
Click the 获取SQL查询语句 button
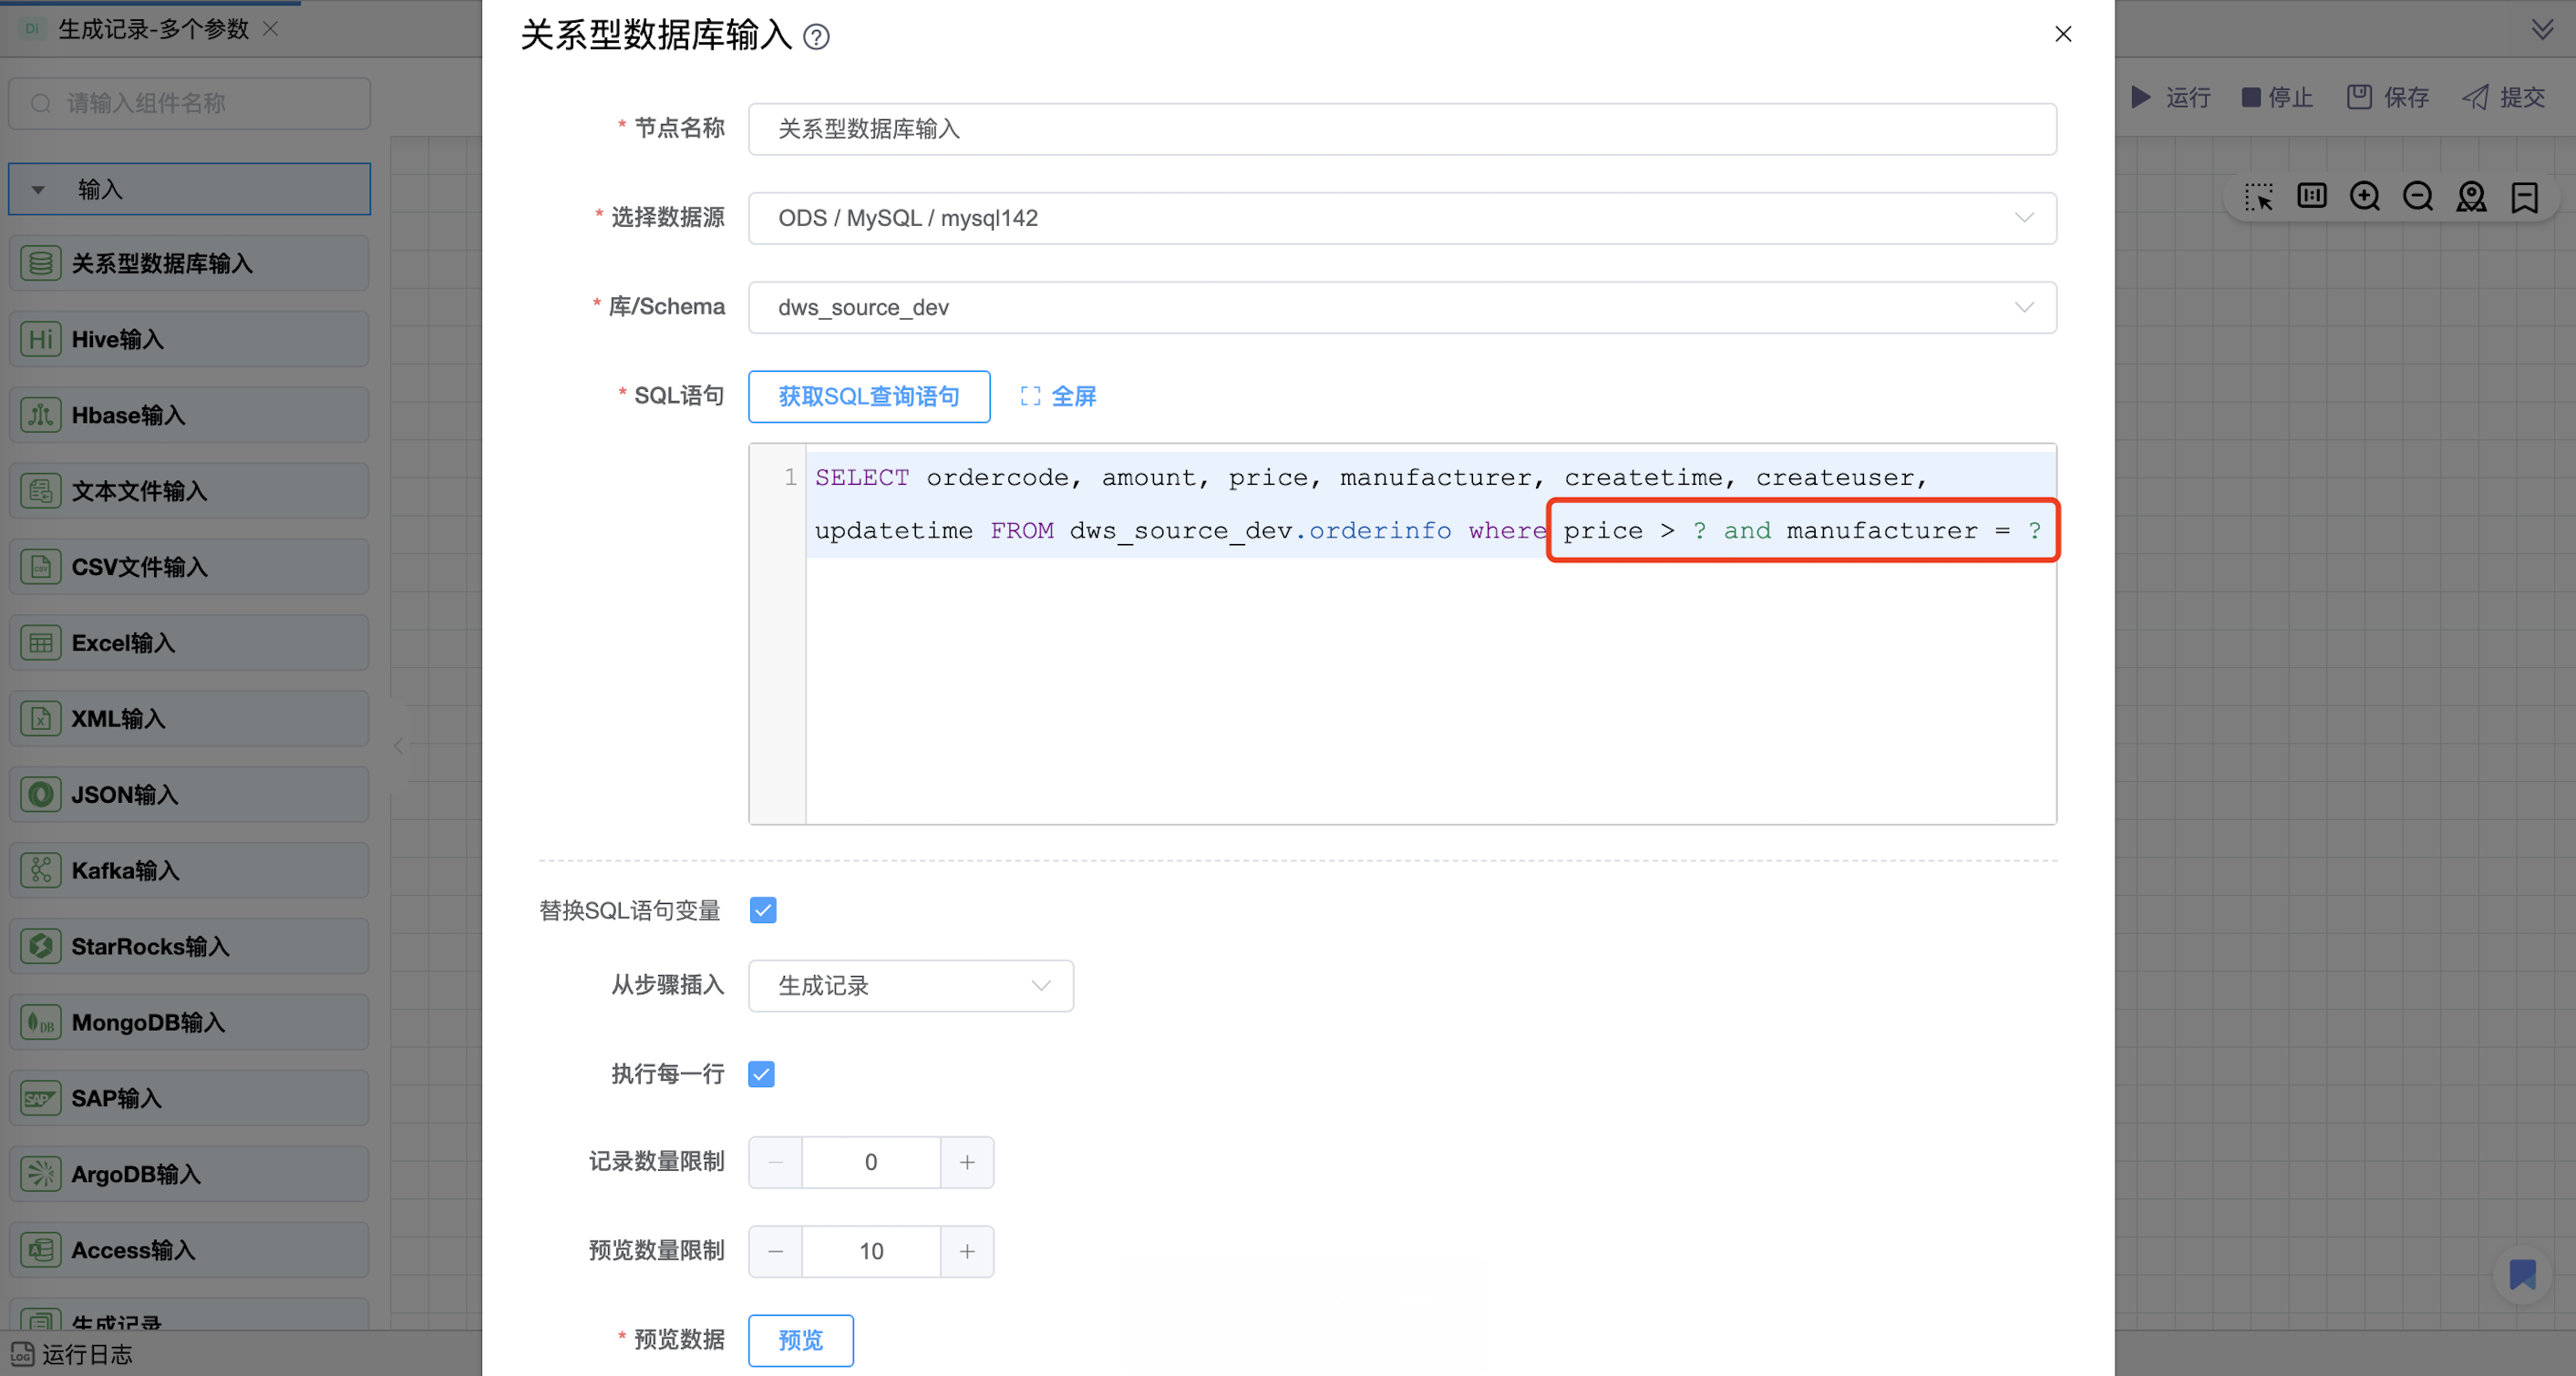coord(868,396)
